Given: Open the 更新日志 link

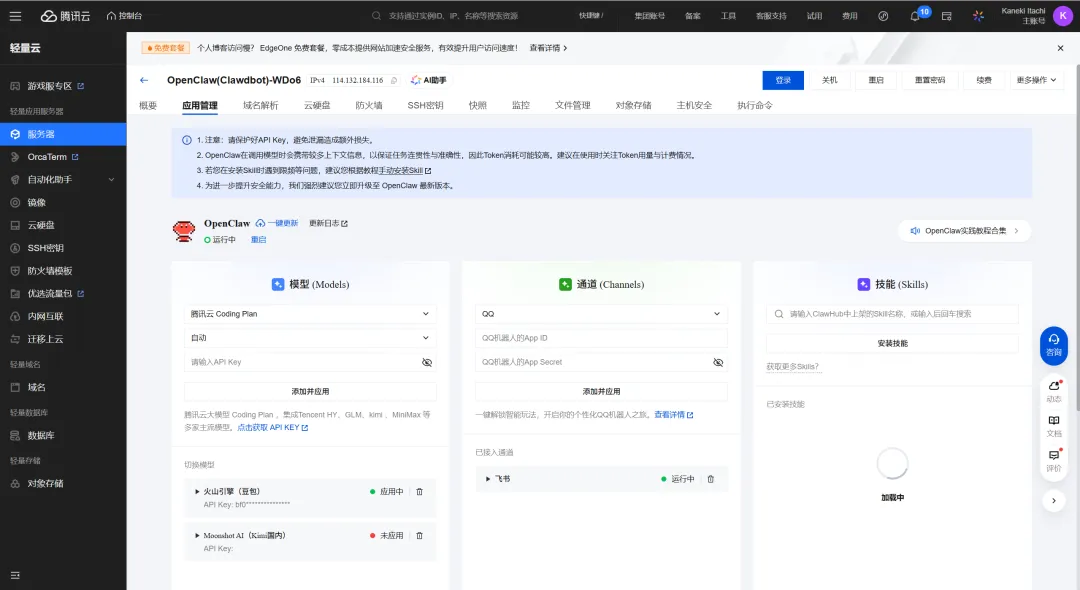Looking at the screenshot, I should [x=329, y=223].
